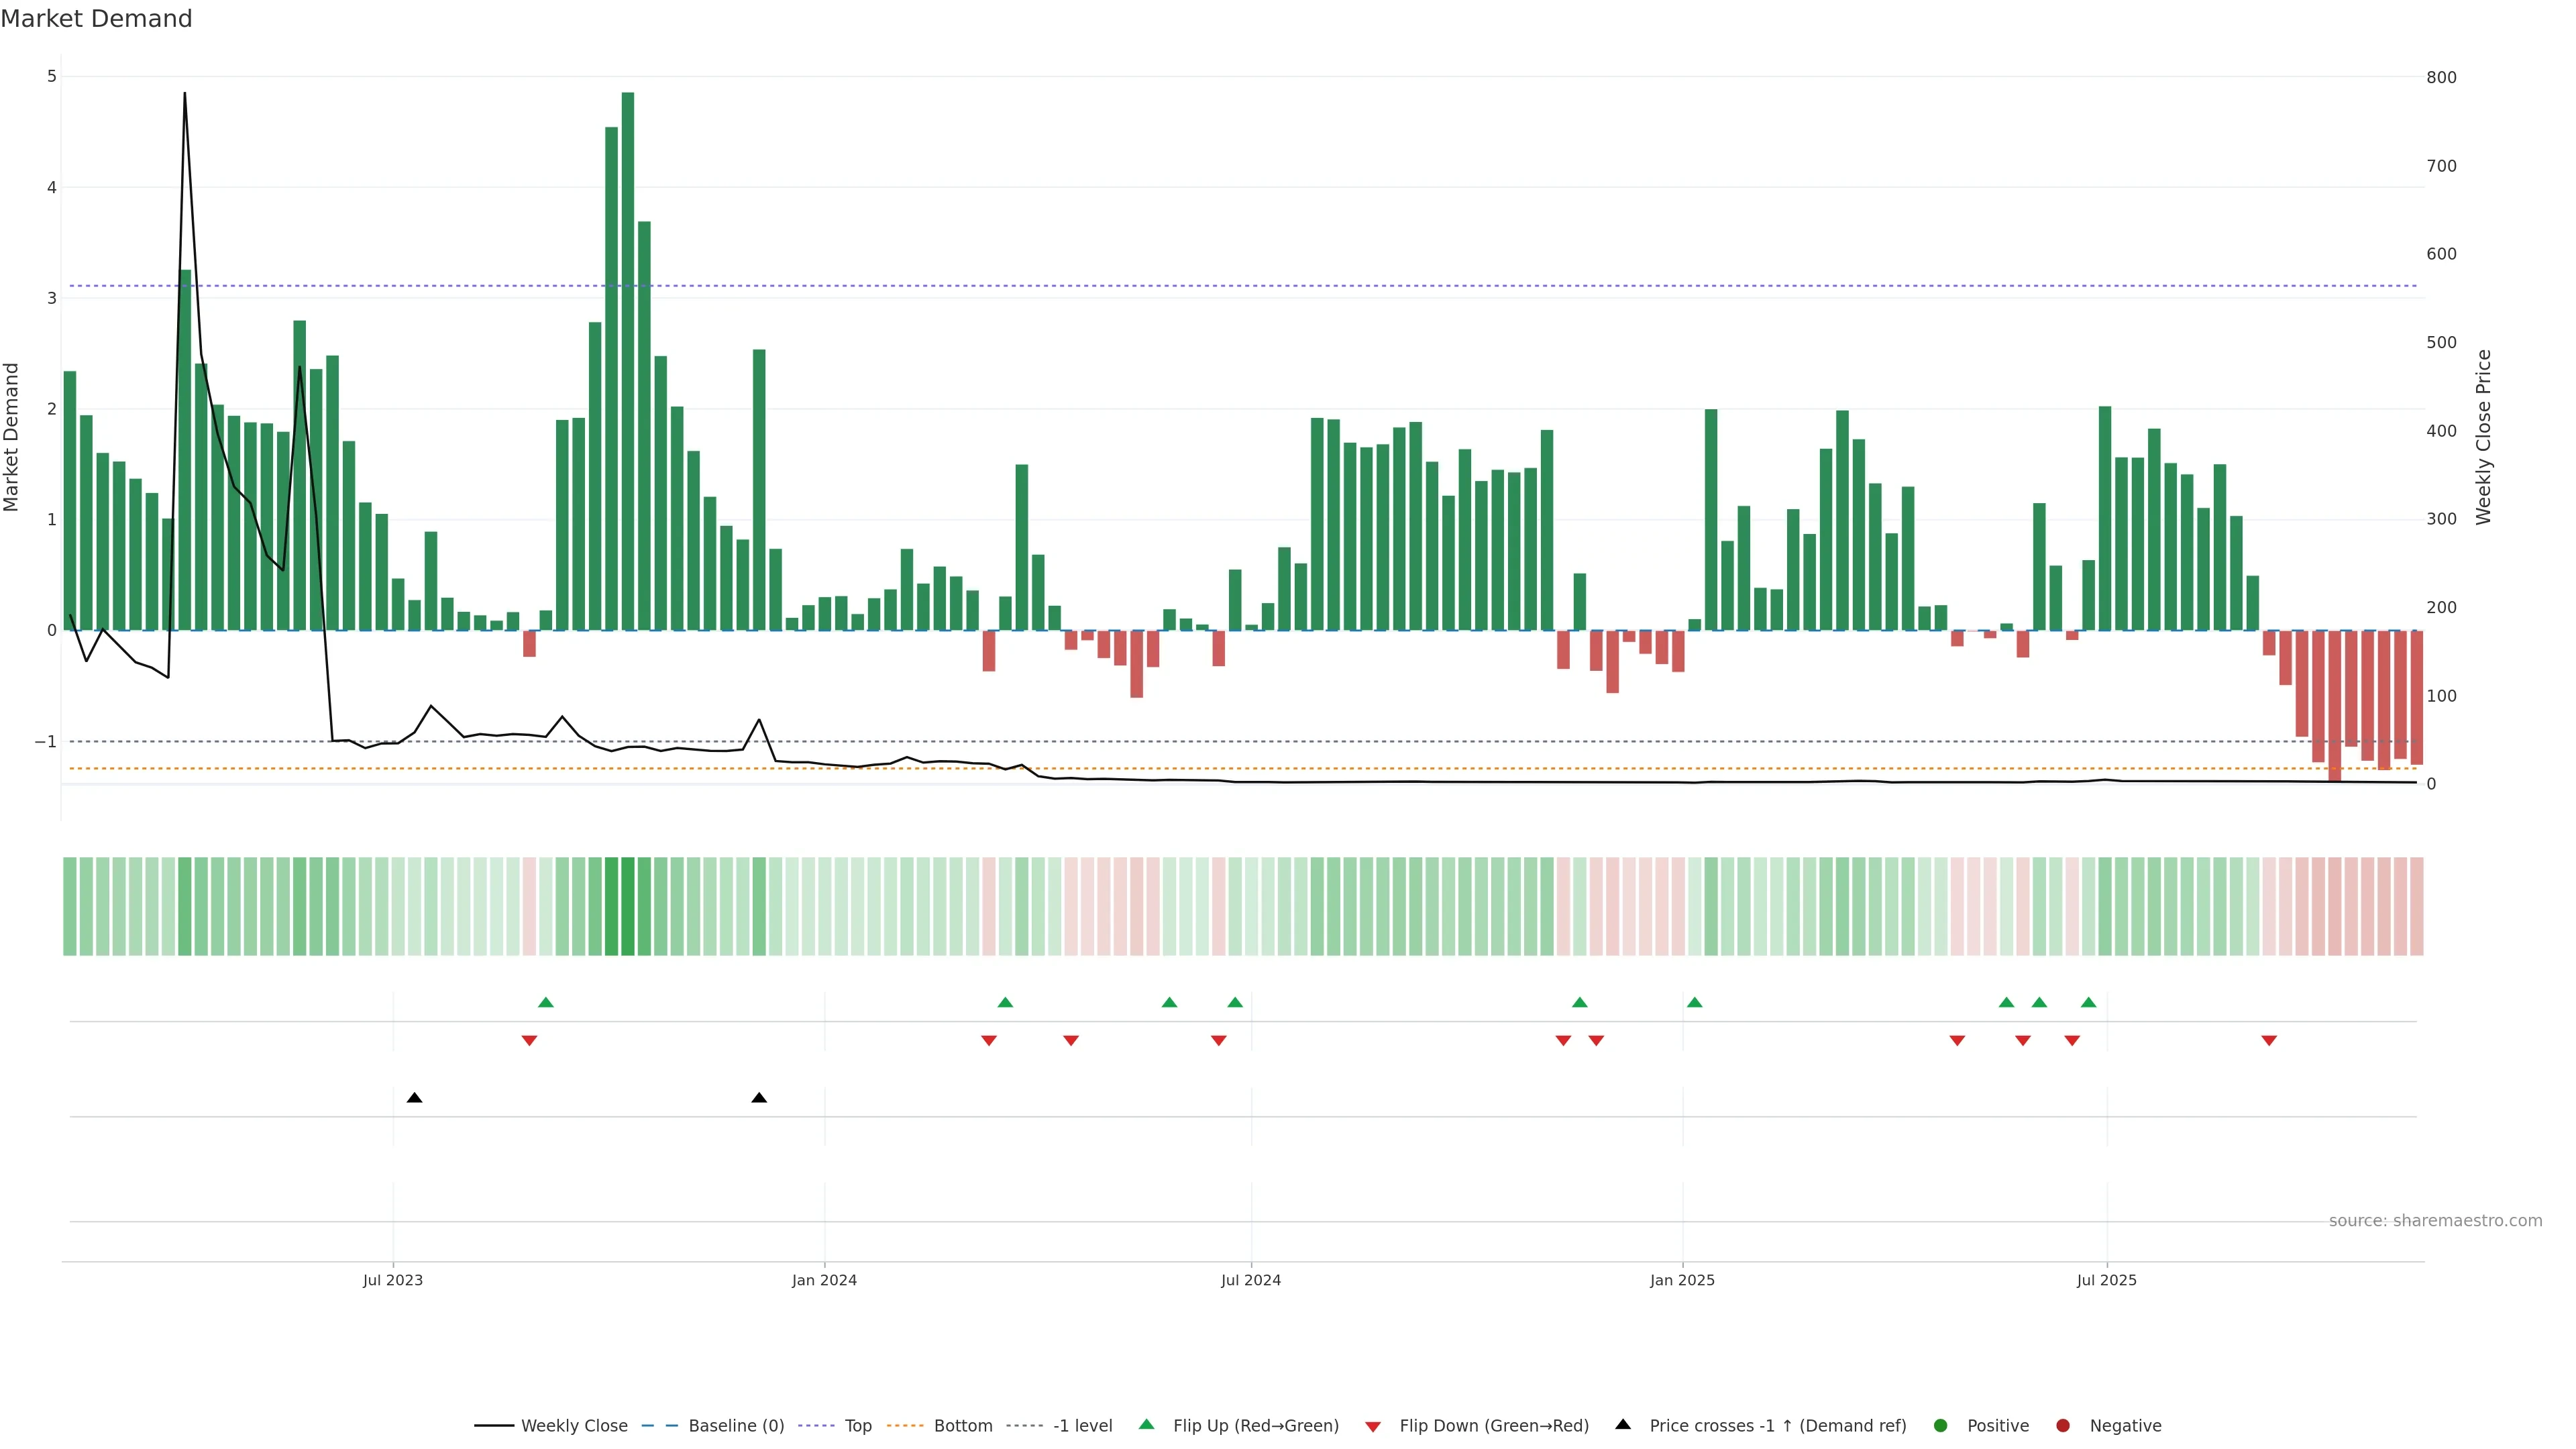
Task: Click the black Price crosses -1 legend triangle
Action: pyautogui.click(x=1623, y=1425)
